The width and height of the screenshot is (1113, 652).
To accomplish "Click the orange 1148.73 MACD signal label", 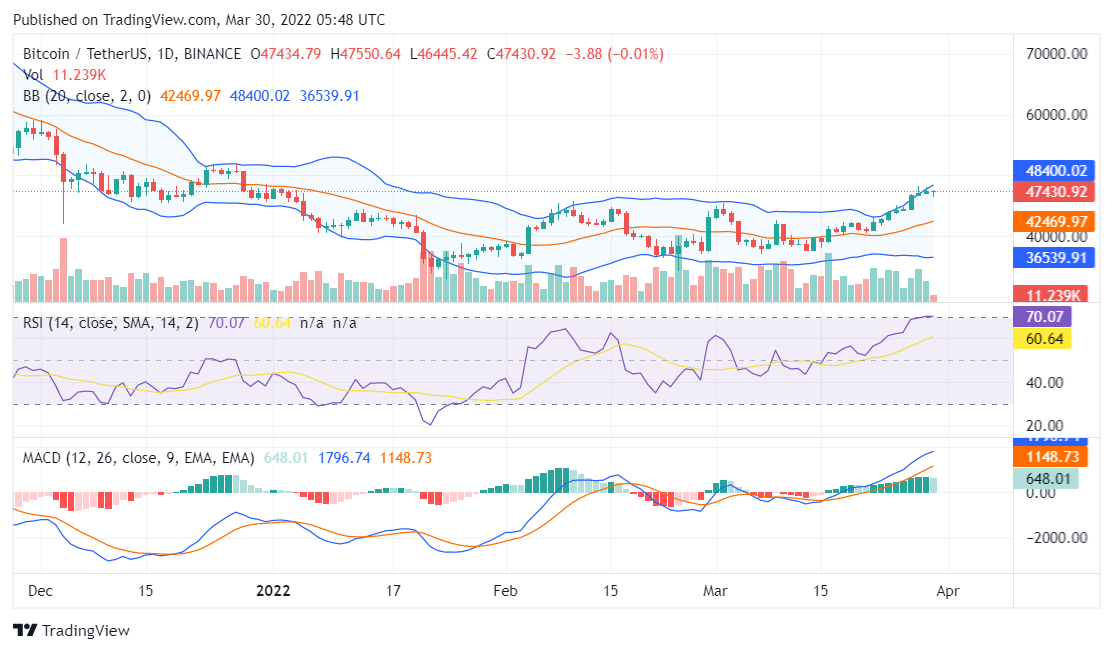I will point(1051,456).
